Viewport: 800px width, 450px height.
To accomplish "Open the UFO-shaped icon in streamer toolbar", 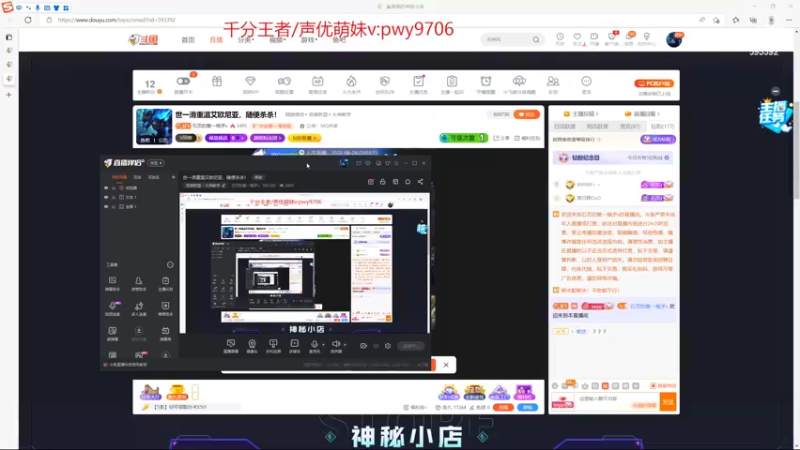I will tap(519, 82).
